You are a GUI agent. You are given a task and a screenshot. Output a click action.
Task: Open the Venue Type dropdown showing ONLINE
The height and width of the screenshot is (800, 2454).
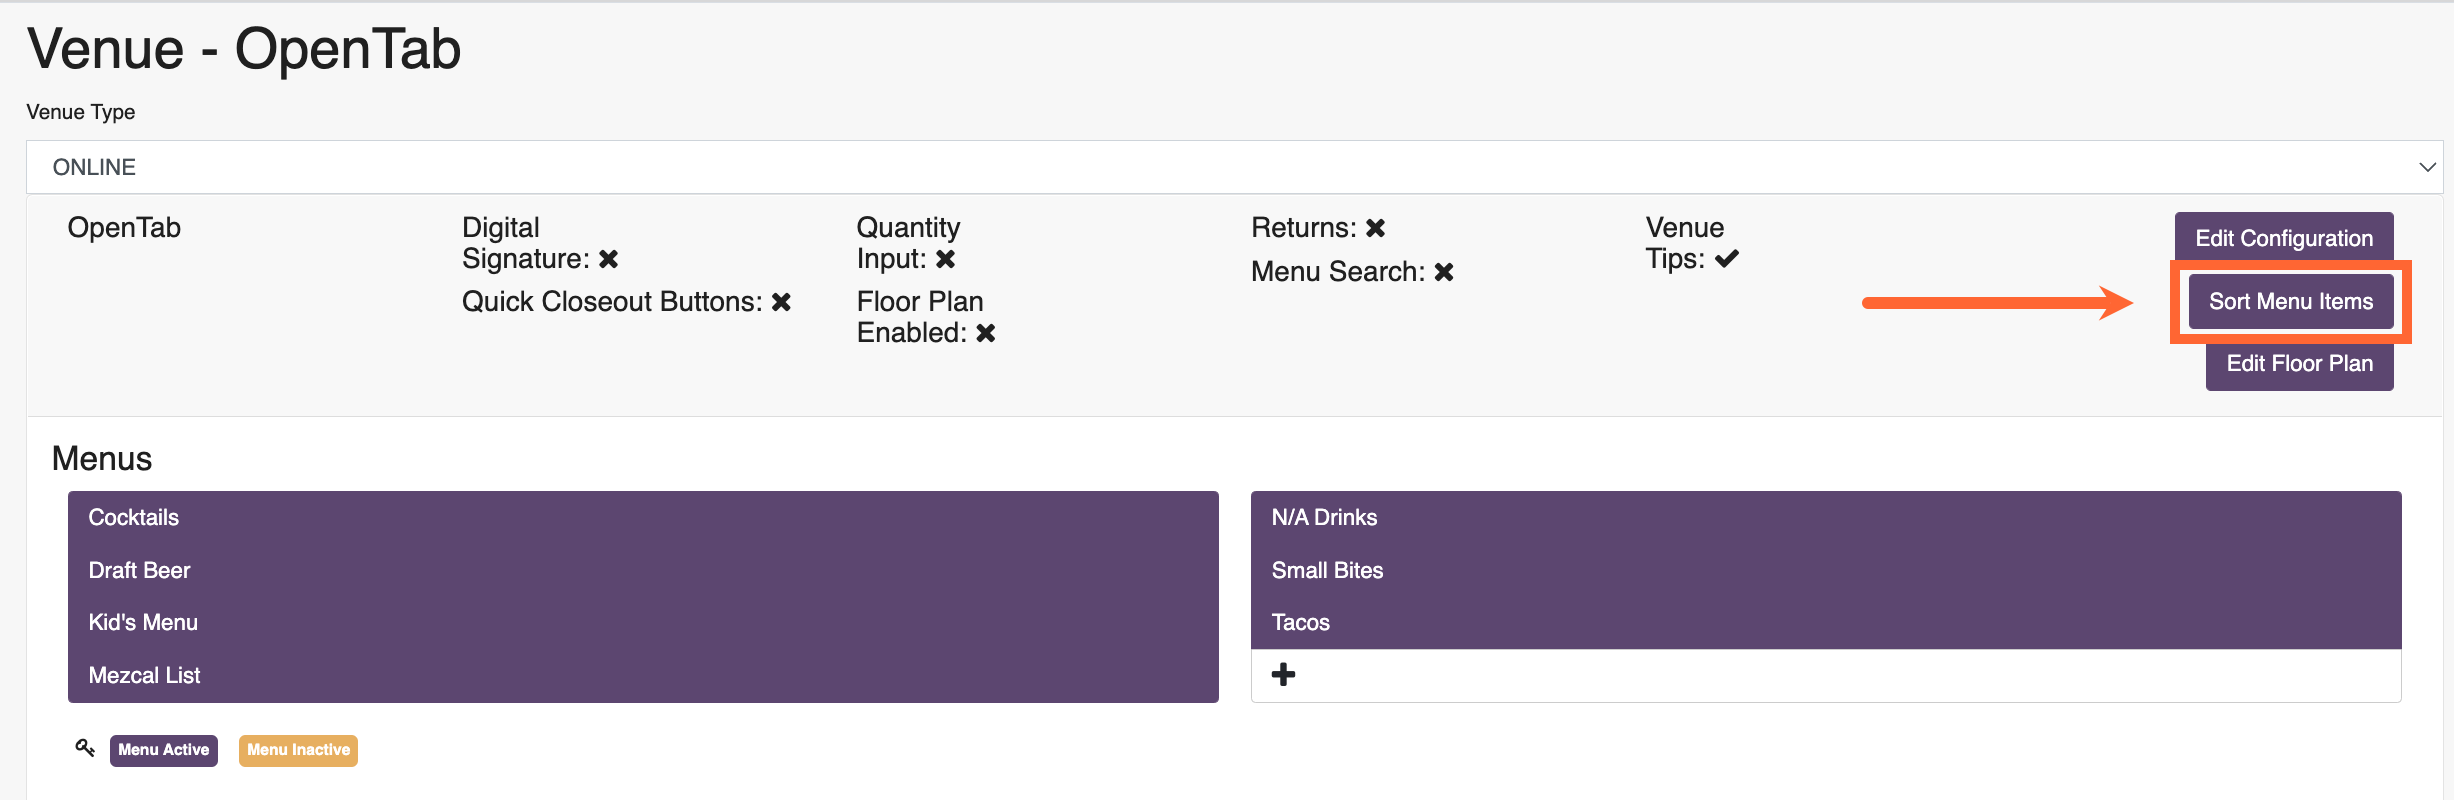(1234, 167)
